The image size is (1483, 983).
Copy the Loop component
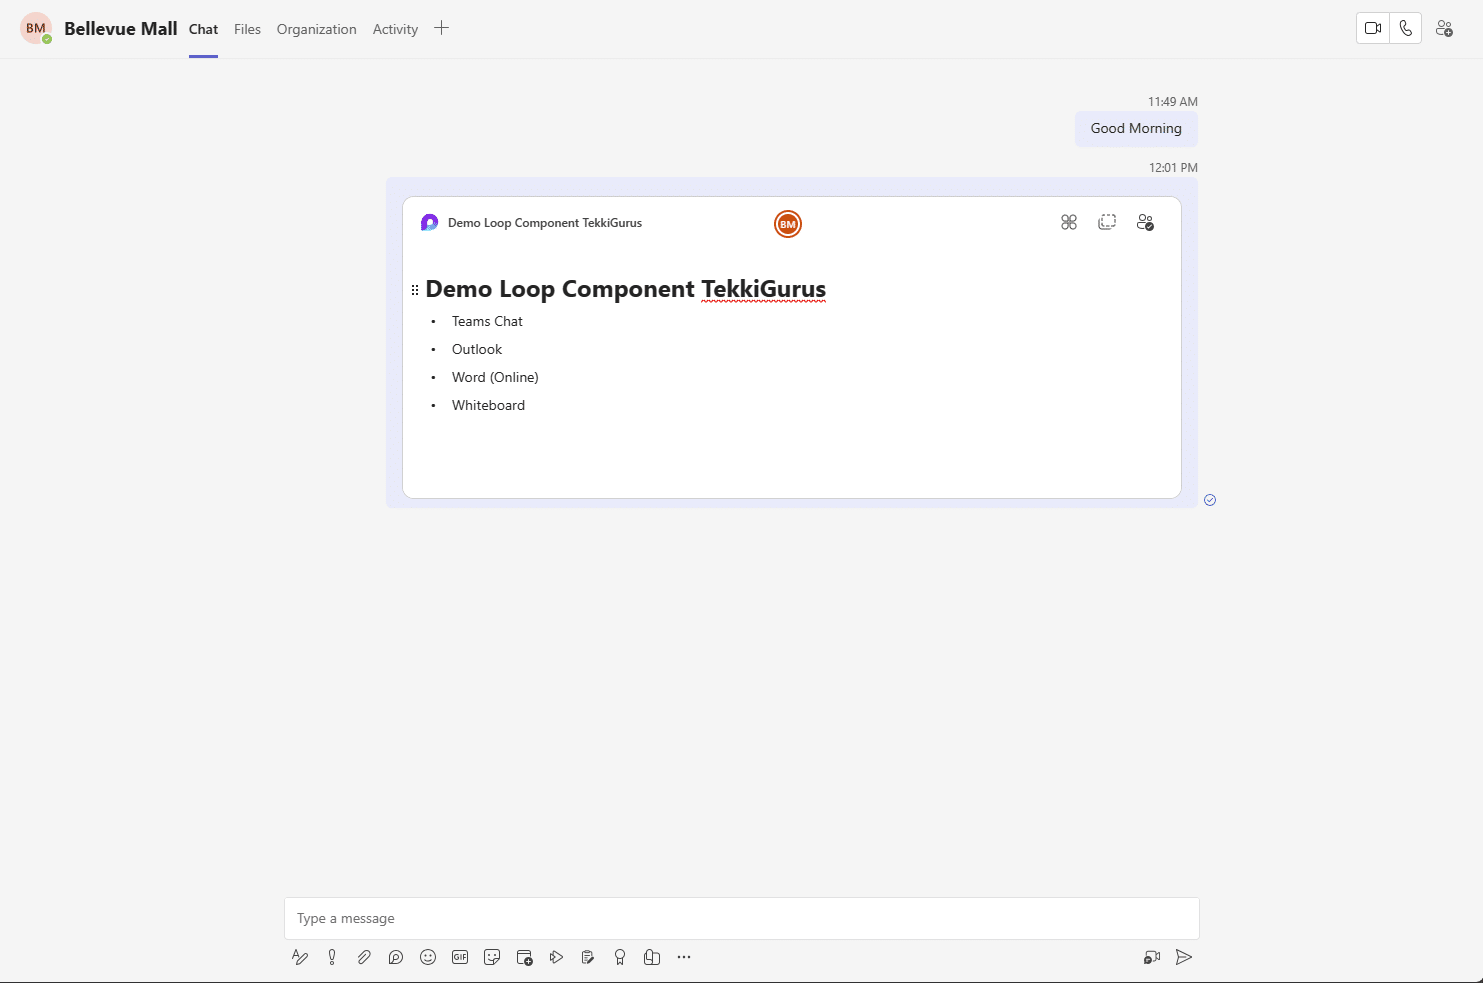(1107, 222)
